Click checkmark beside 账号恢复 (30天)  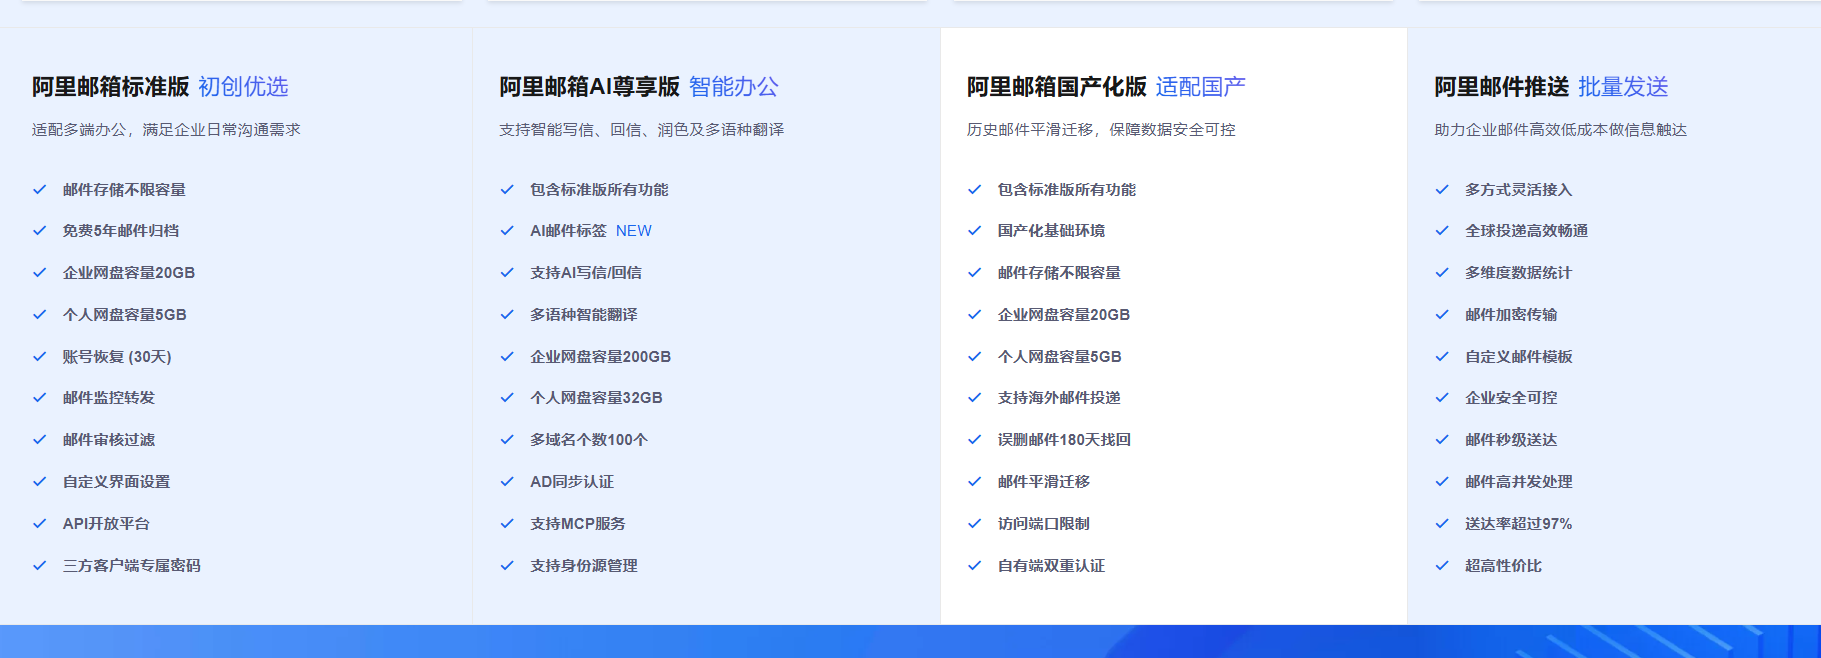(x=40, y=357)
